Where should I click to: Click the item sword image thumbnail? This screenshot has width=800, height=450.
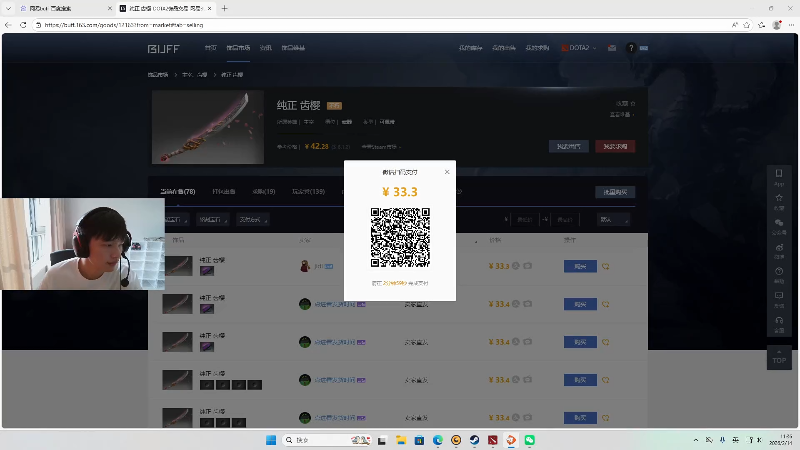[x=208, y=127]
